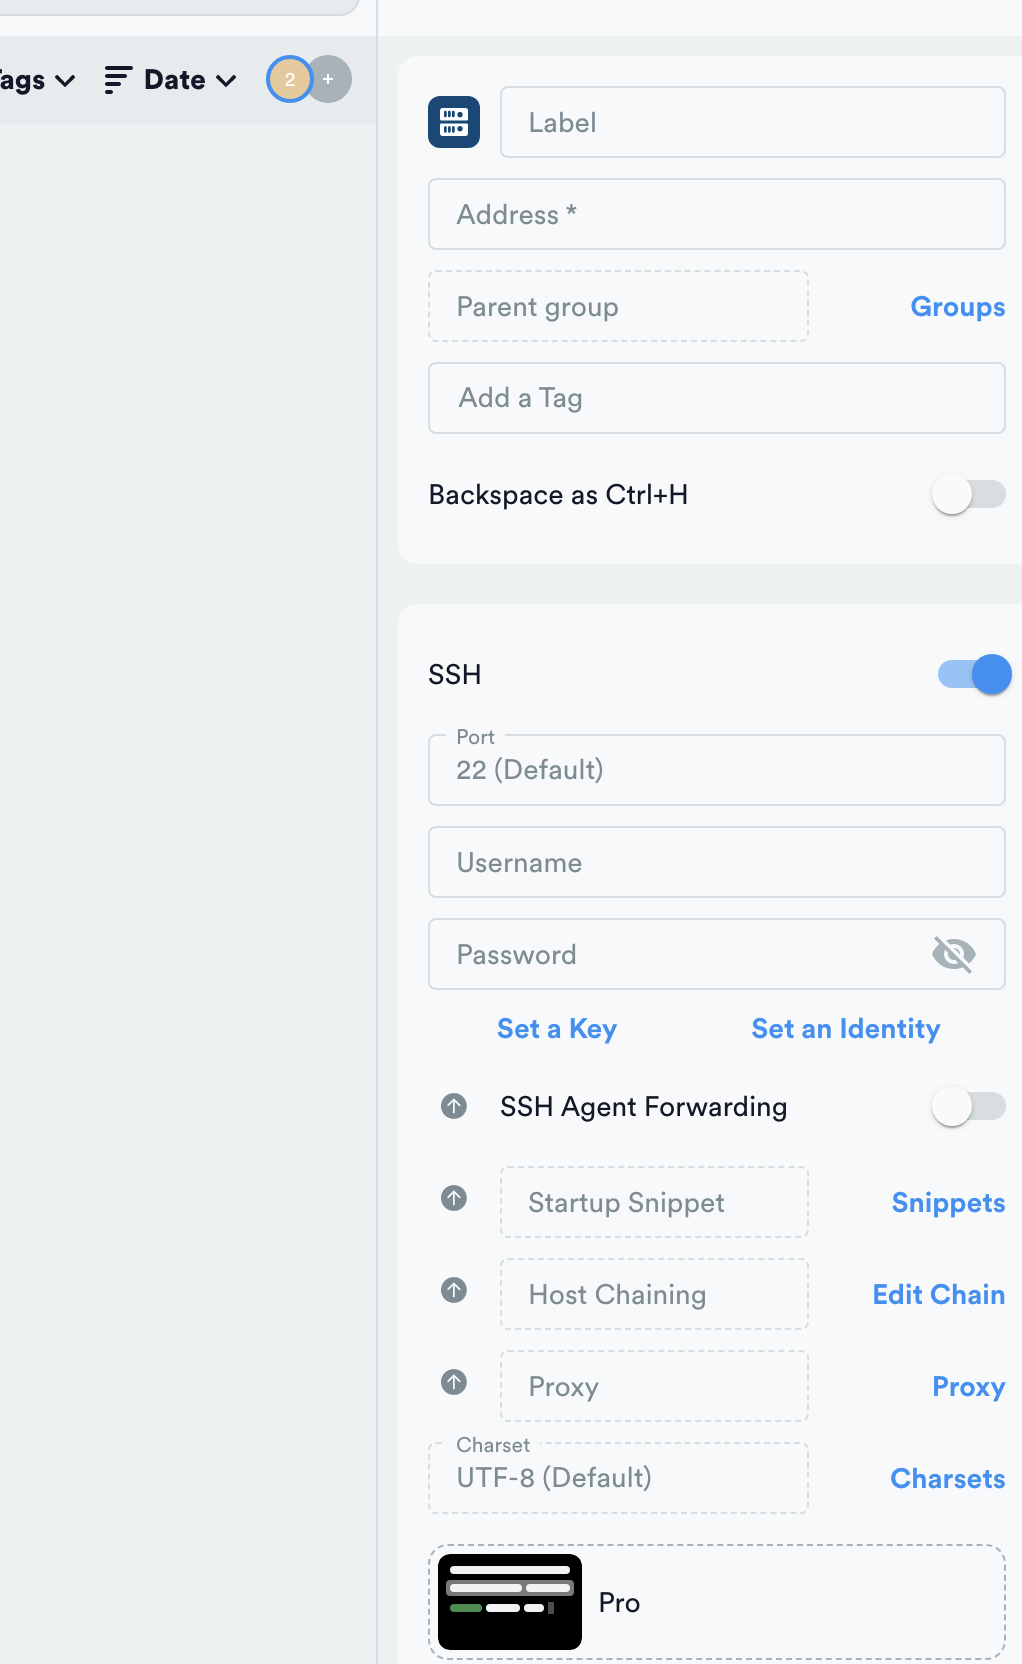Click Set an Identity link

(845, 1029)
